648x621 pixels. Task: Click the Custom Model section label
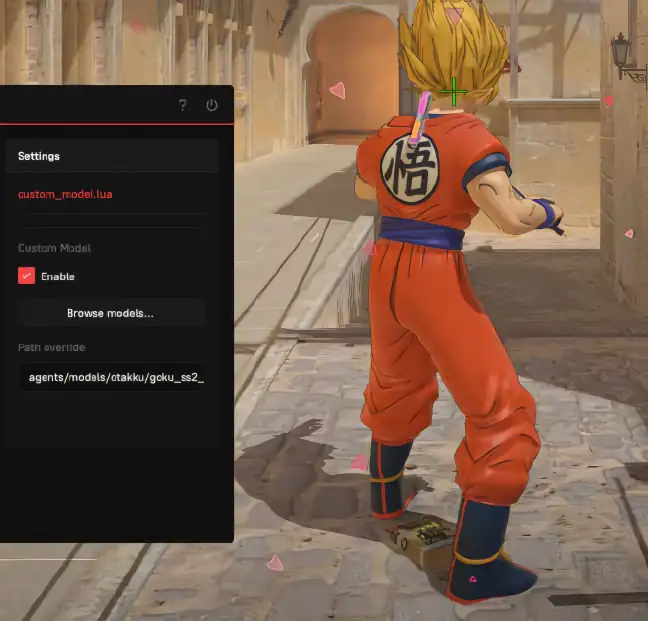coord(54,248)
